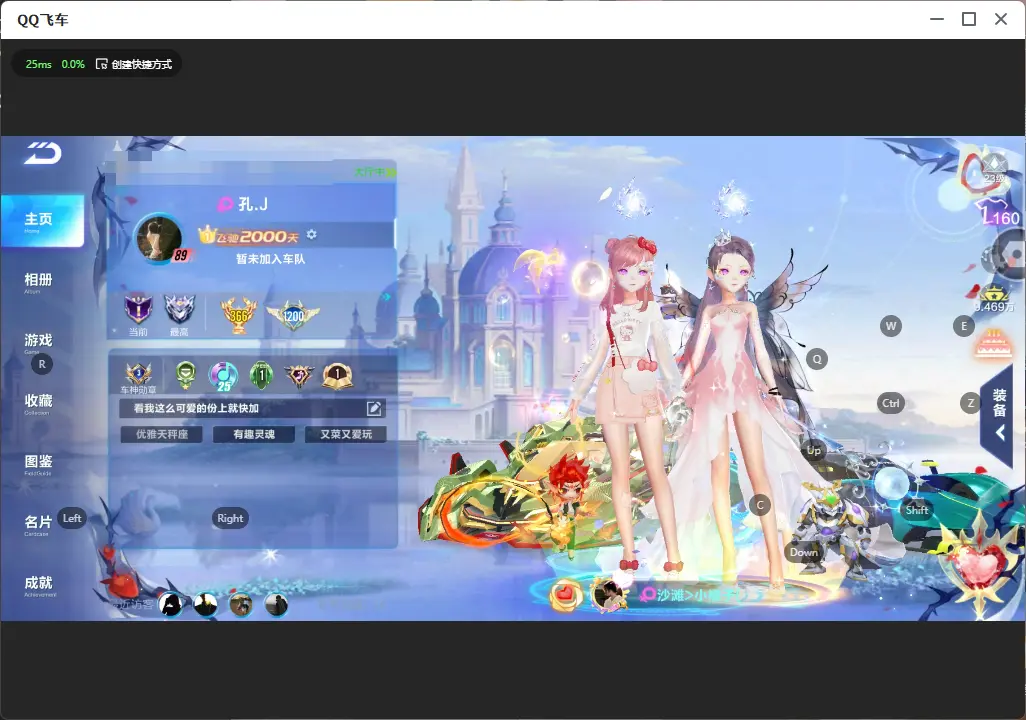The image size is (1026, 720).
Task: Click the Shift key overlay button
Action: (x=917, y=510)
